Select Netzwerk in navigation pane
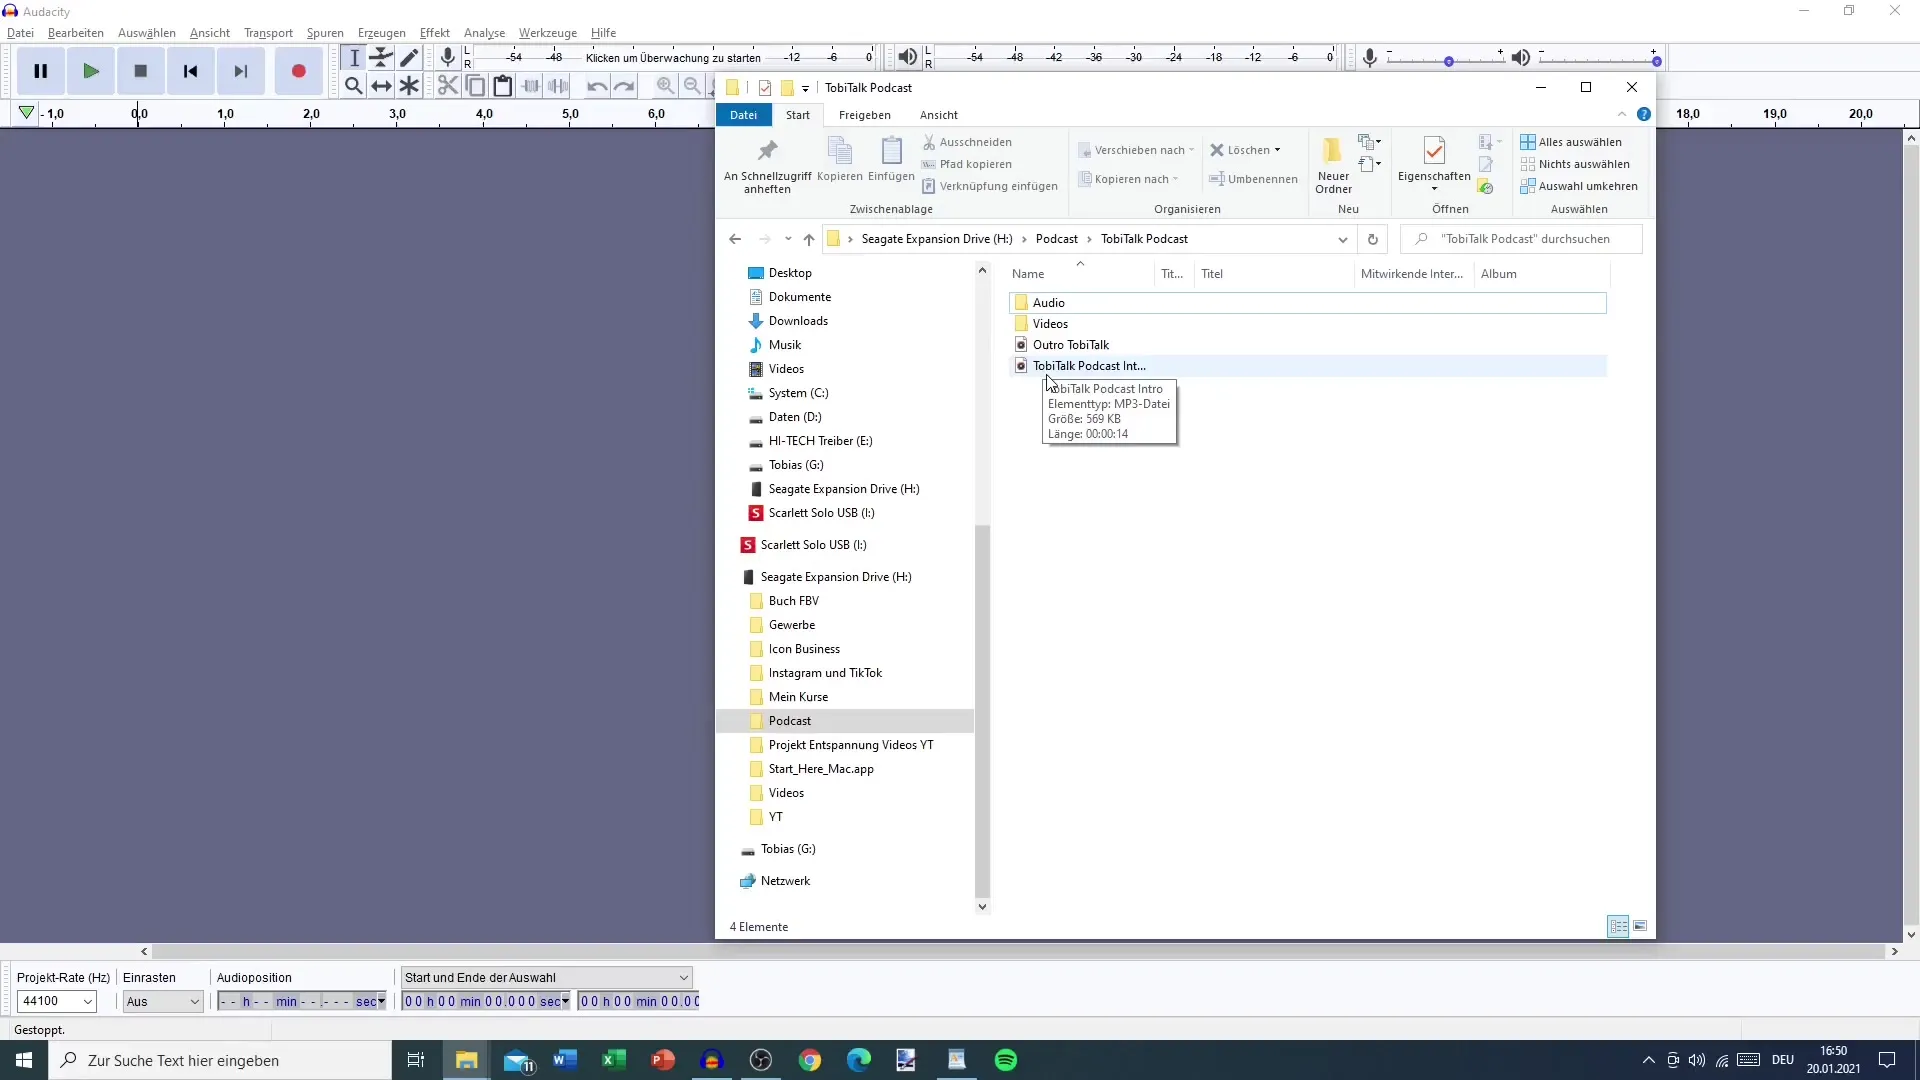The image size is (1920, 1080). (x=785, y=881)
